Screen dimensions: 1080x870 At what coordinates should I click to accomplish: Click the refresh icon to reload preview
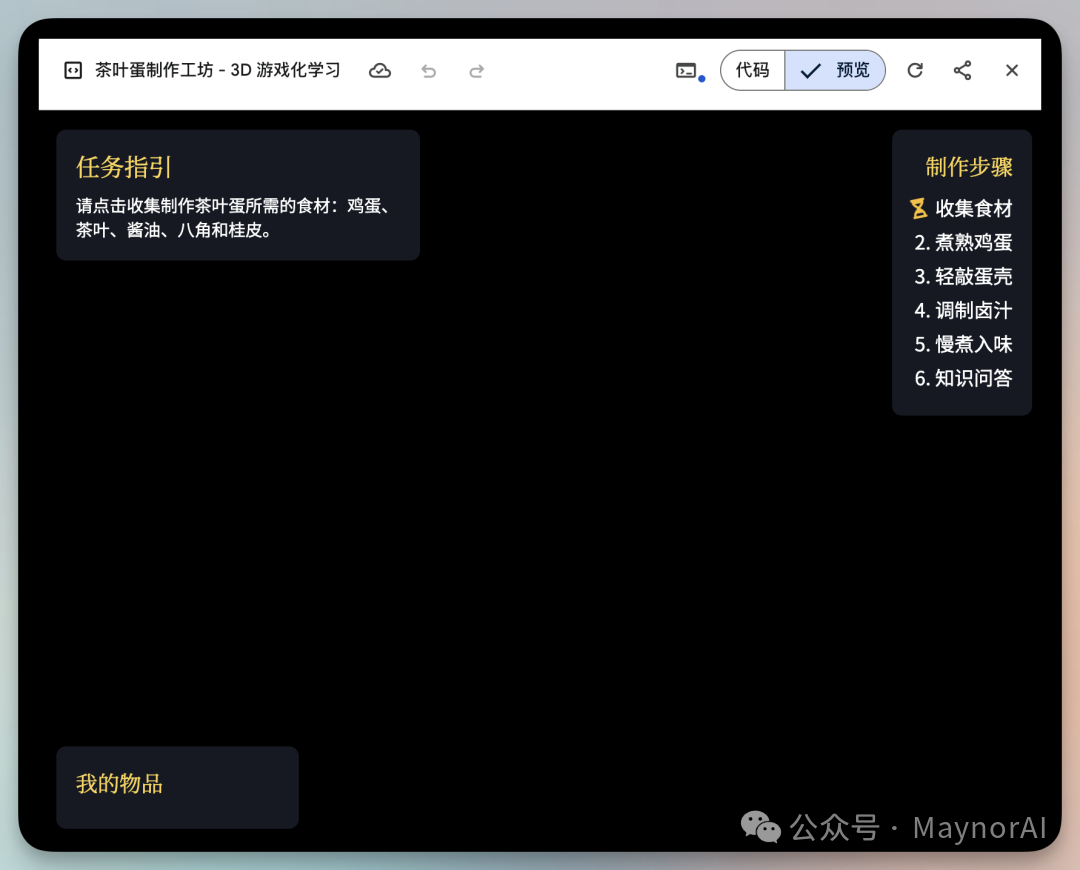point(915,70)
